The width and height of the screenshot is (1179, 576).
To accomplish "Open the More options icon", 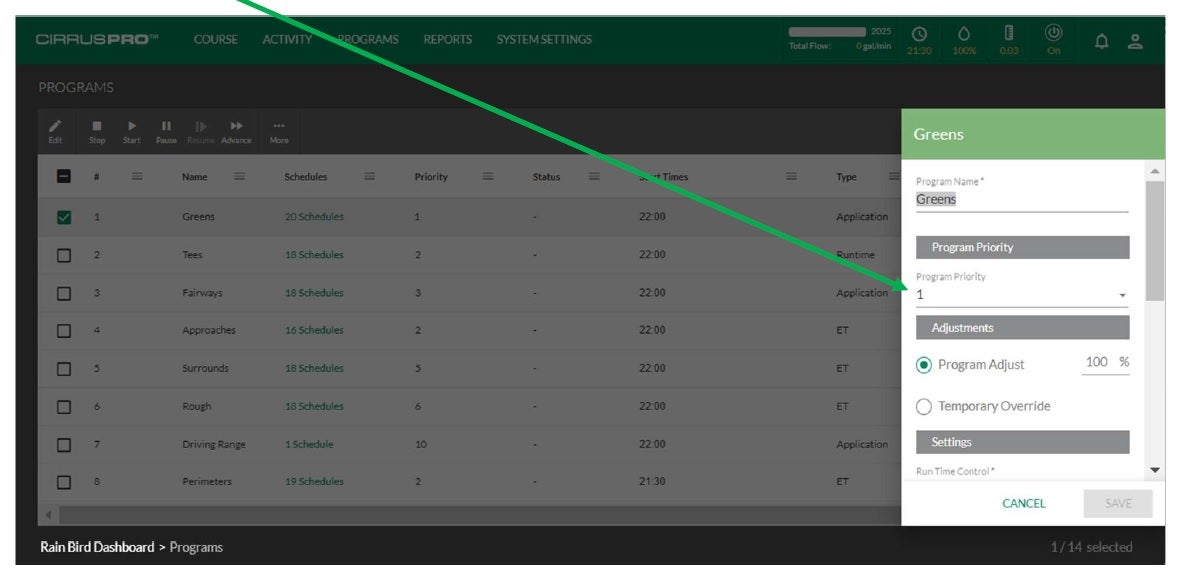I will coord(279,126).
